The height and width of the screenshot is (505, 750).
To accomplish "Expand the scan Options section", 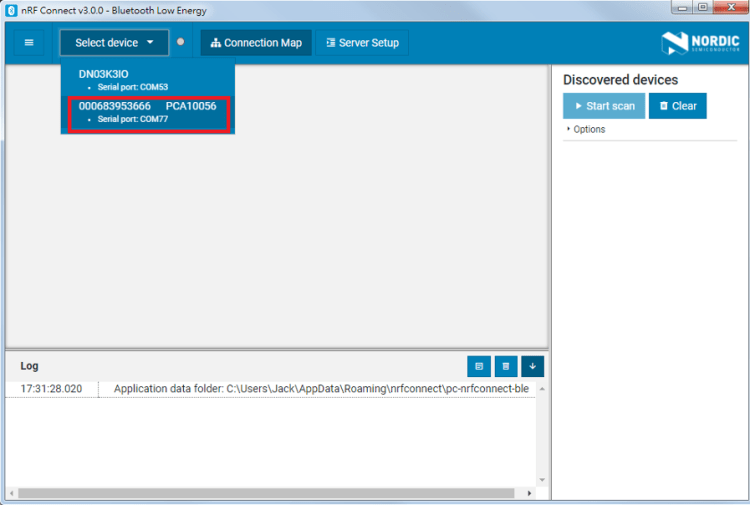I will pos(586,129).
